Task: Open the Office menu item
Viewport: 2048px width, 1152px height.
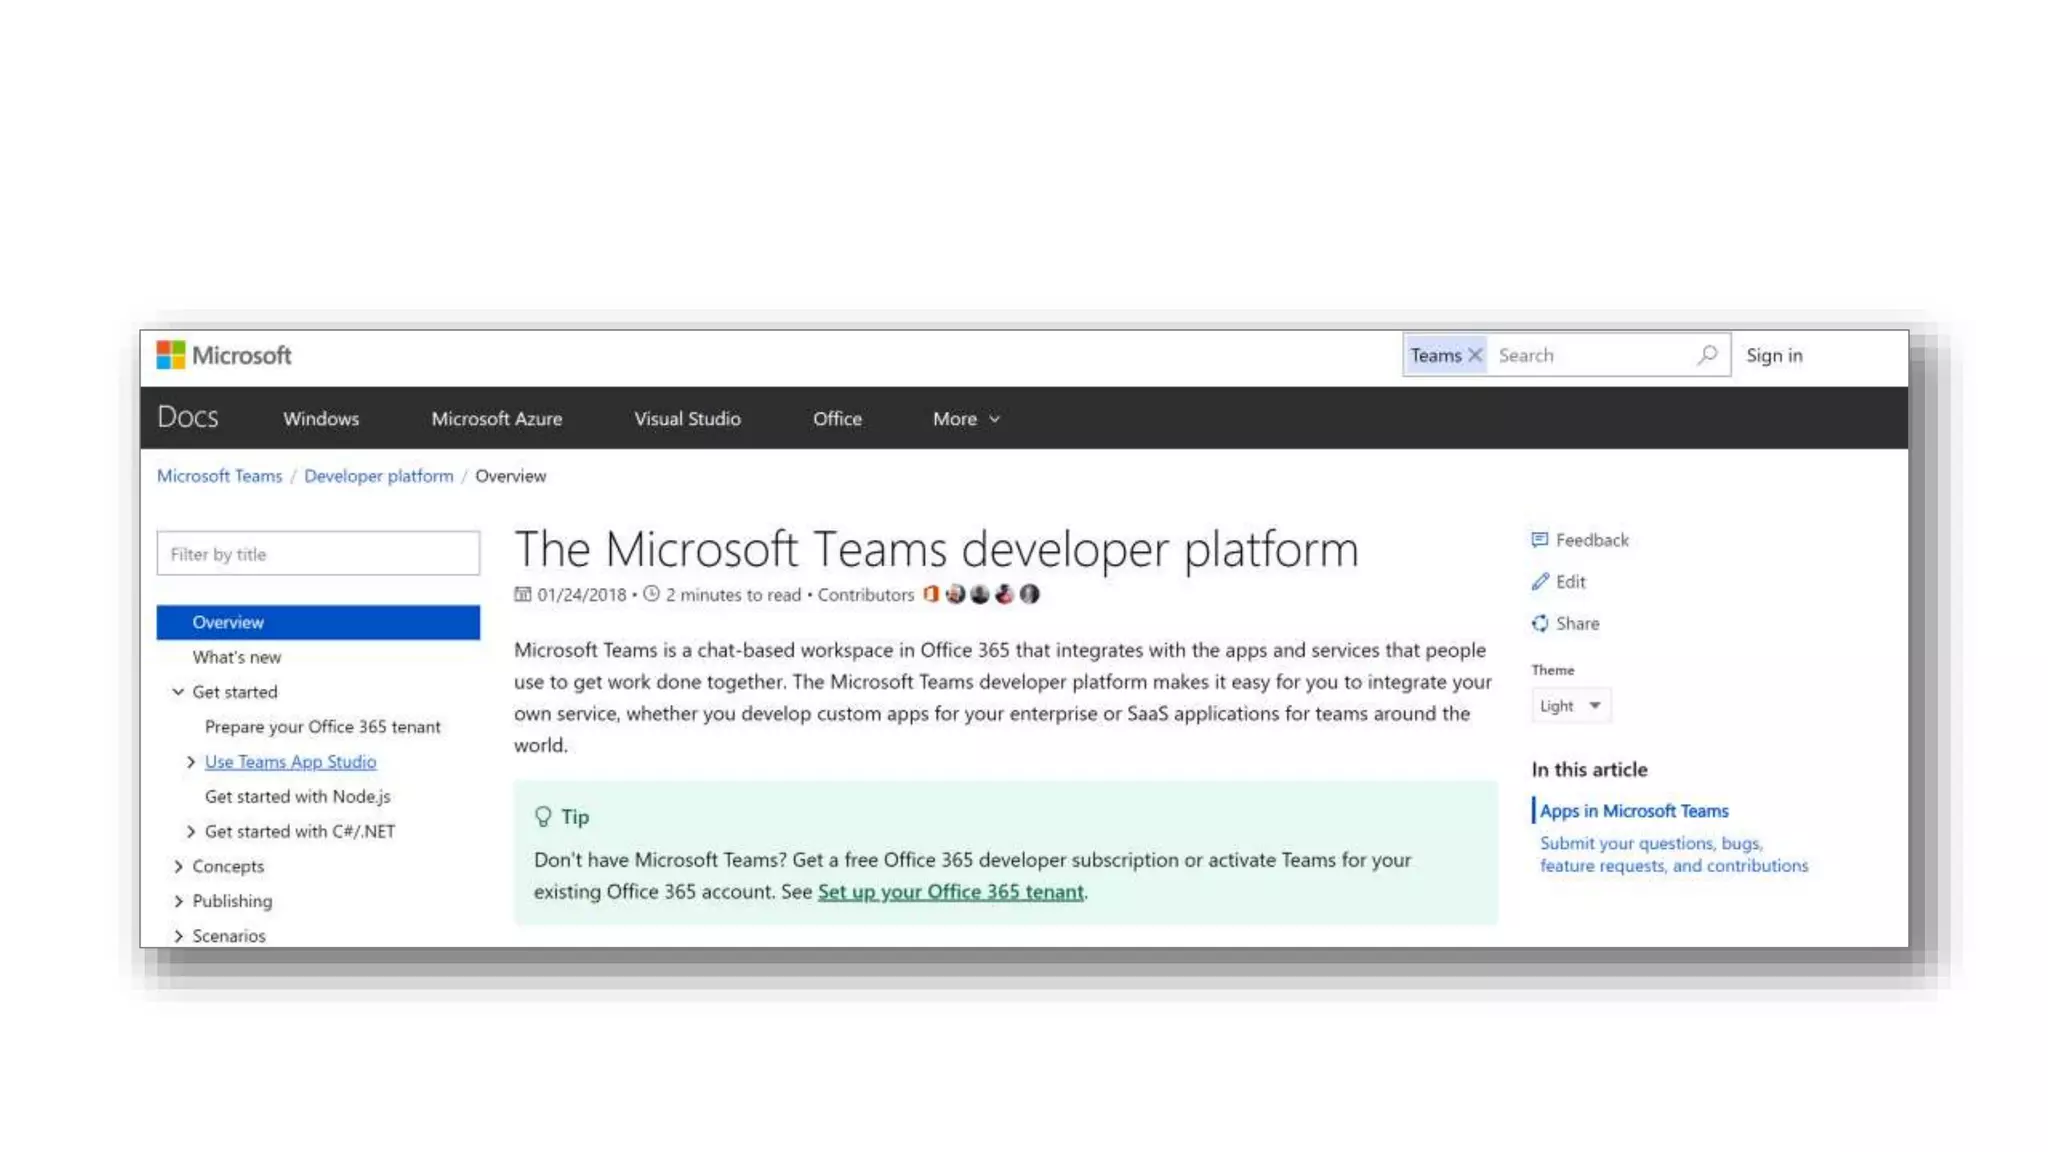Action: point(837,419)
